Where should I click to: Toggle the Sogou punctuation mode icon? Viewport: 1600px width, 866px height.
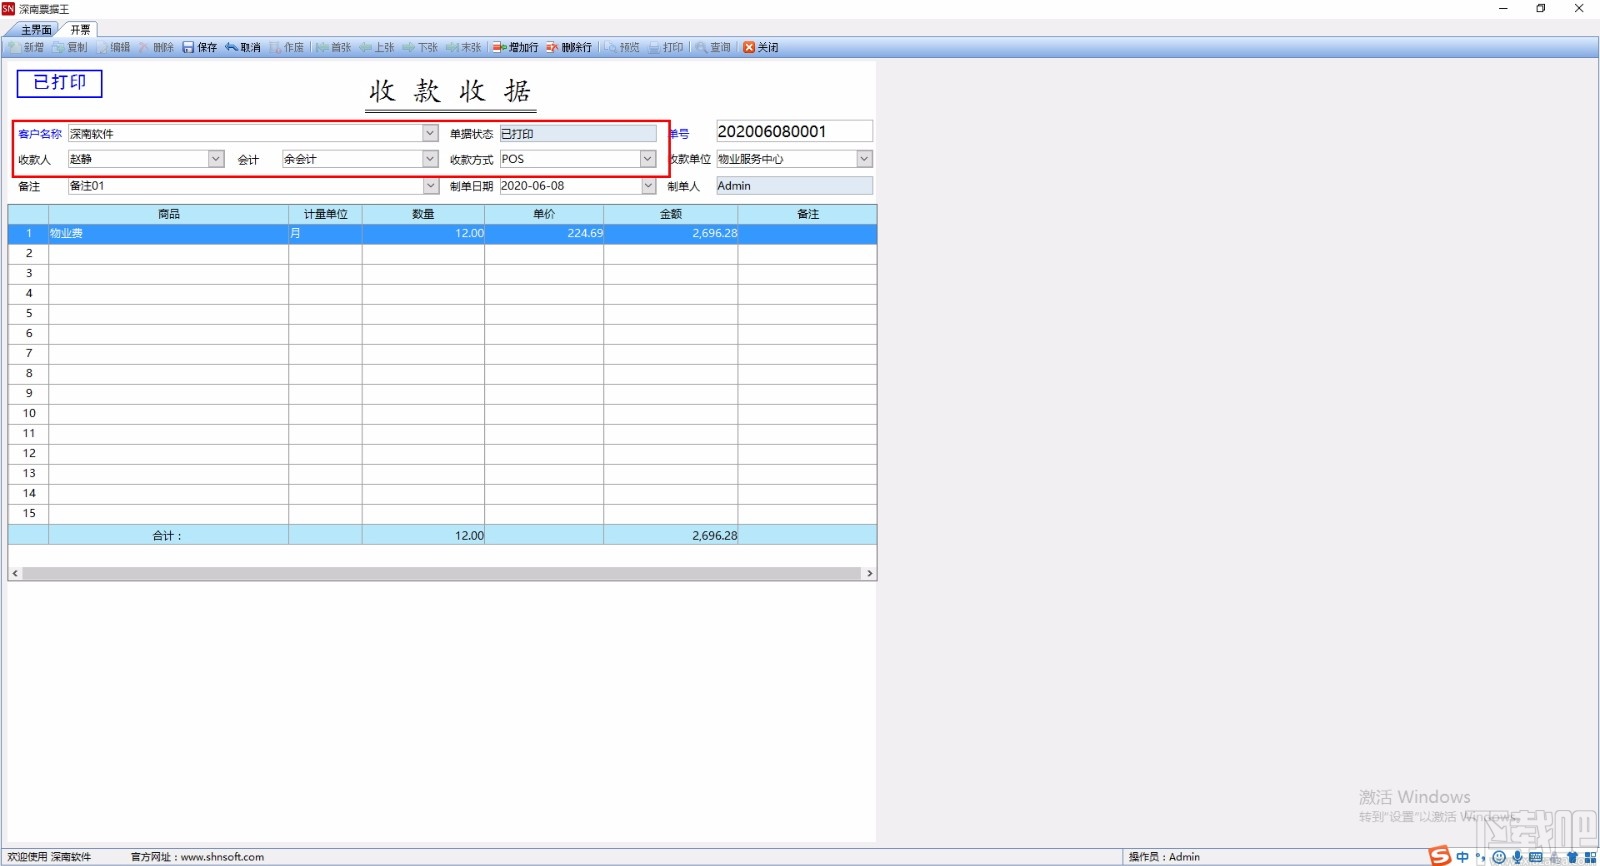tap(1481, 857)
